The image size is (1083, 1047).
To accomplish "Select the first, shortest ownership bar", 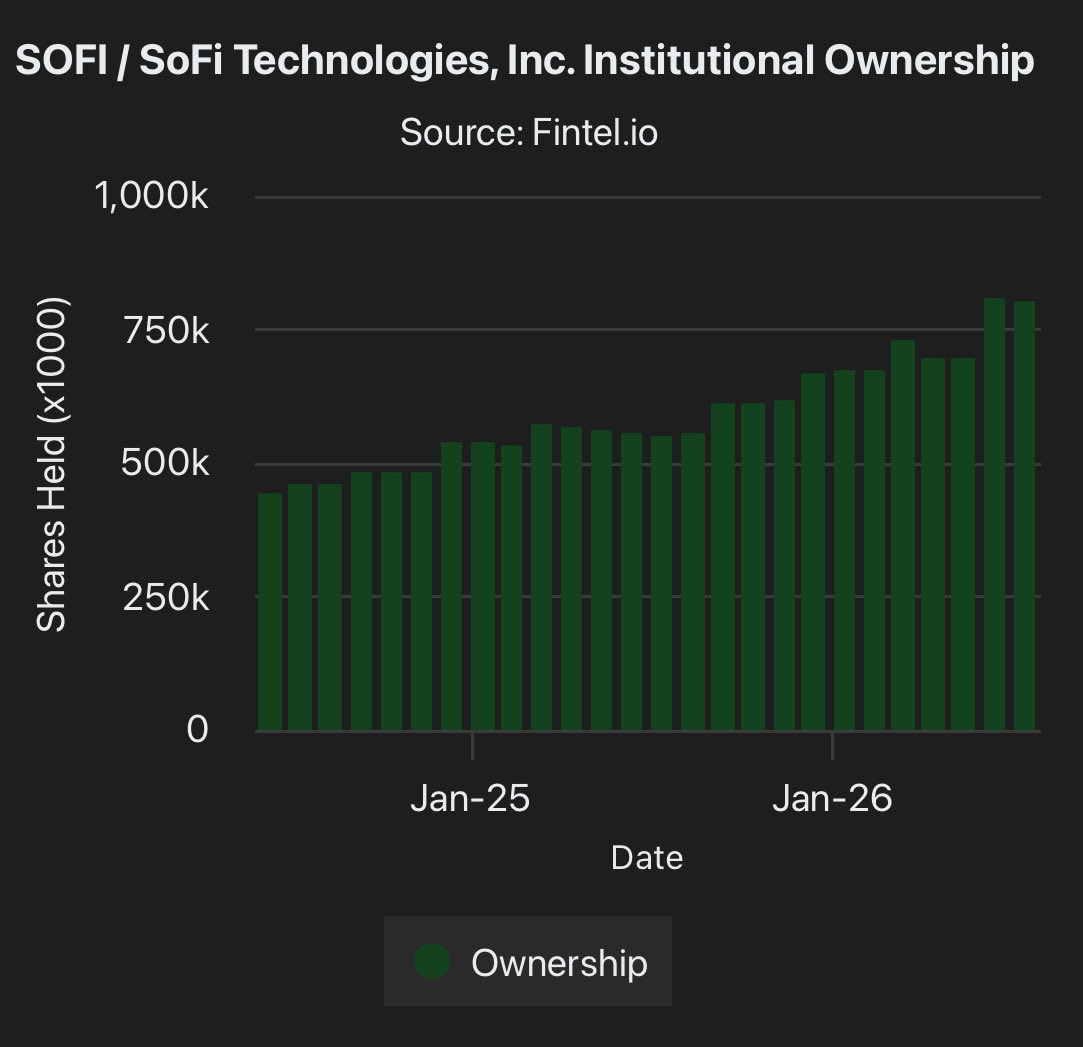I will (270, 612).
